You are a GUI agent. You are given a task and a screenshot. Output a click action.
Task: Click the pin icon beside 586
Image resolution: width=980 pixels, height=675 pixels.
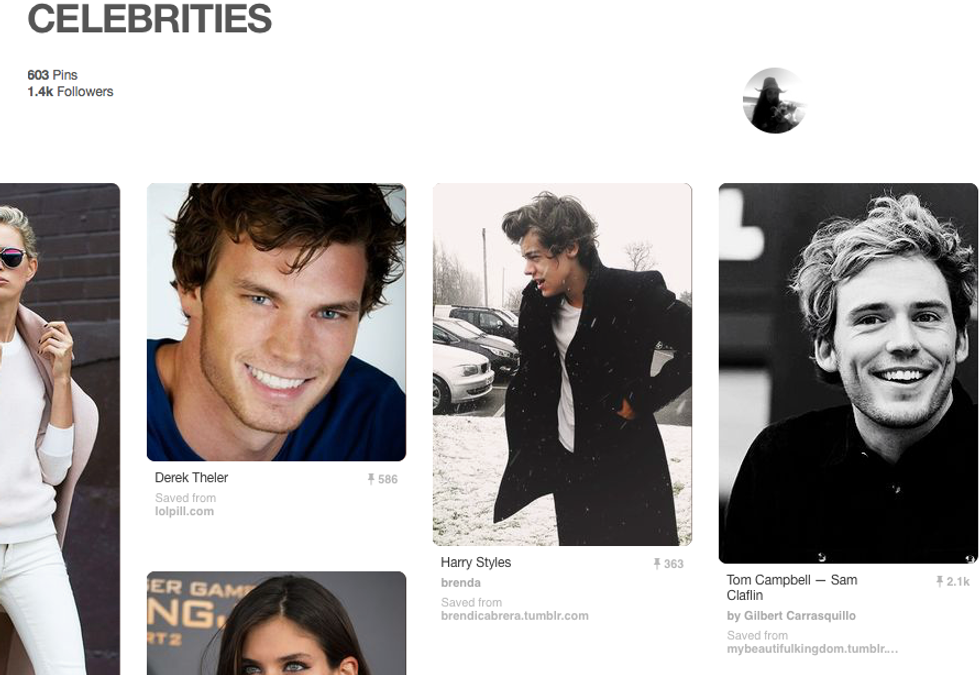click(371, 479)
